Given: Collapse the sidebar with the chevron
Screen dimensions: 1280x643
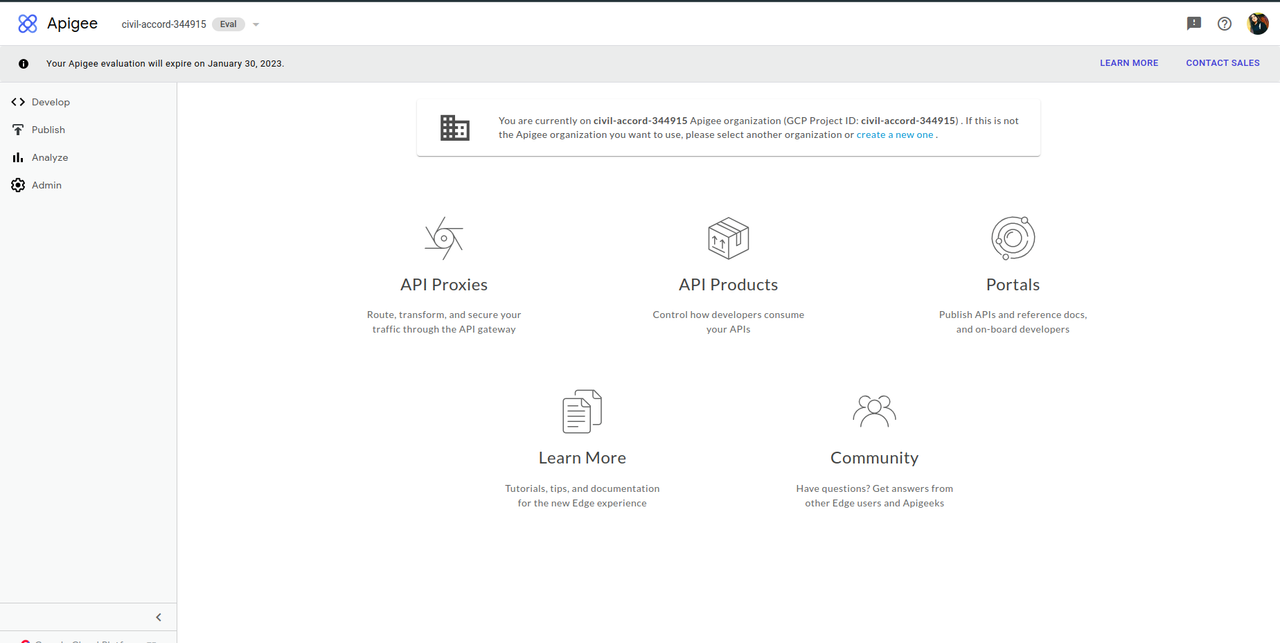Looking at the screenshot, I should tap(158, 617).
